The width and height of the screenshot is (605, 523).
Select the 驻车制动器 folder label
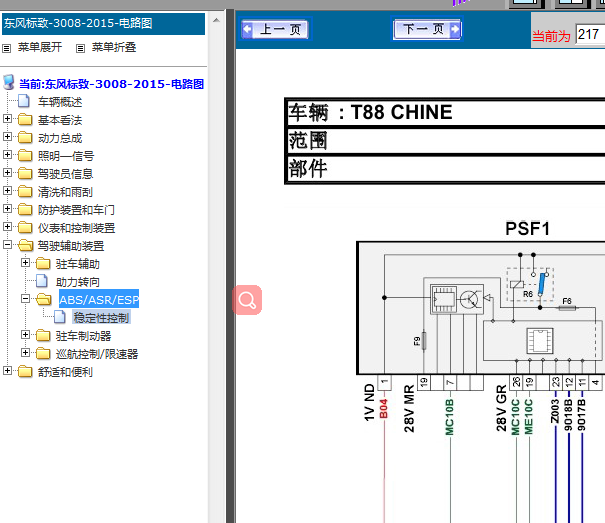83,336
